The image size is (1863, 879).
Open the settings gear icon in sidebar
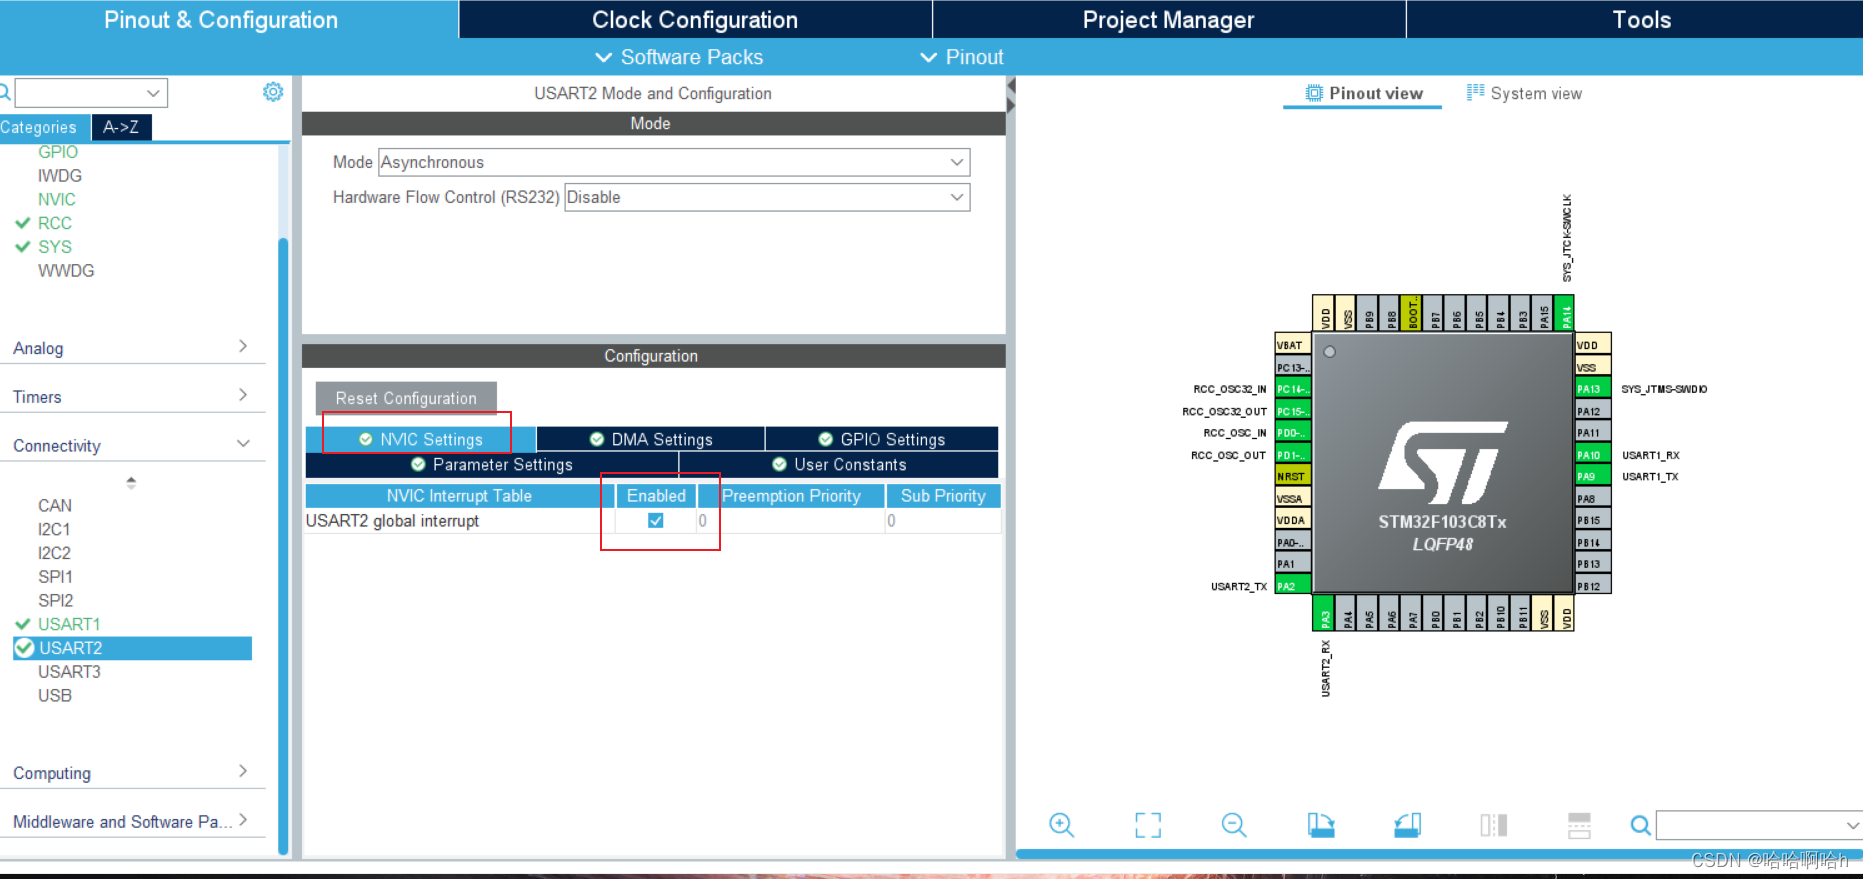[x=273, y=92]
